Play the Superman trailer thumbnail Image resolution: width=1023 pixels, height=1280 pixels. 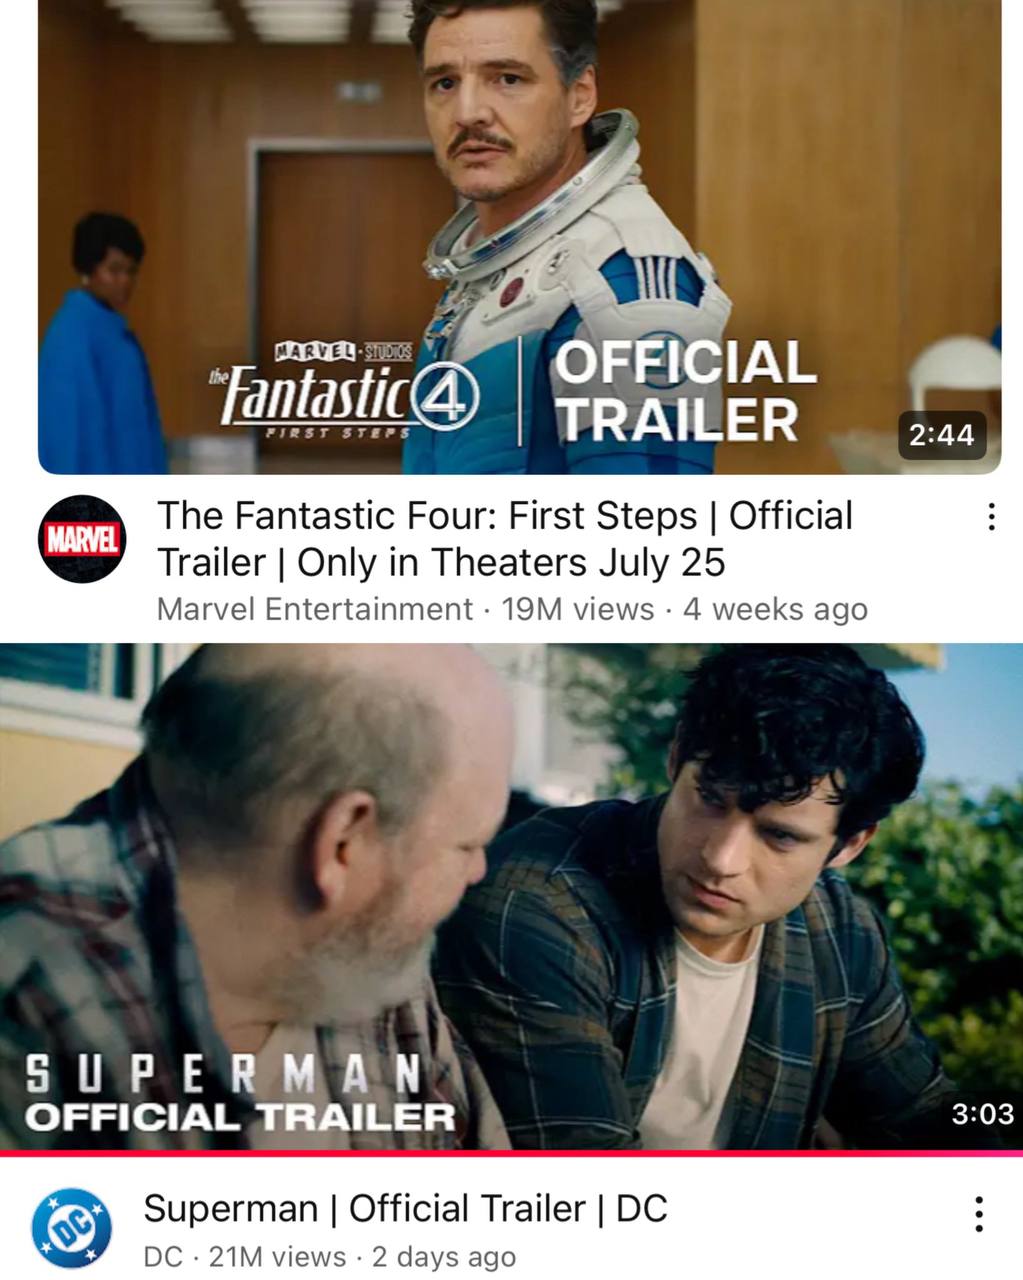(x=511, y=897)
